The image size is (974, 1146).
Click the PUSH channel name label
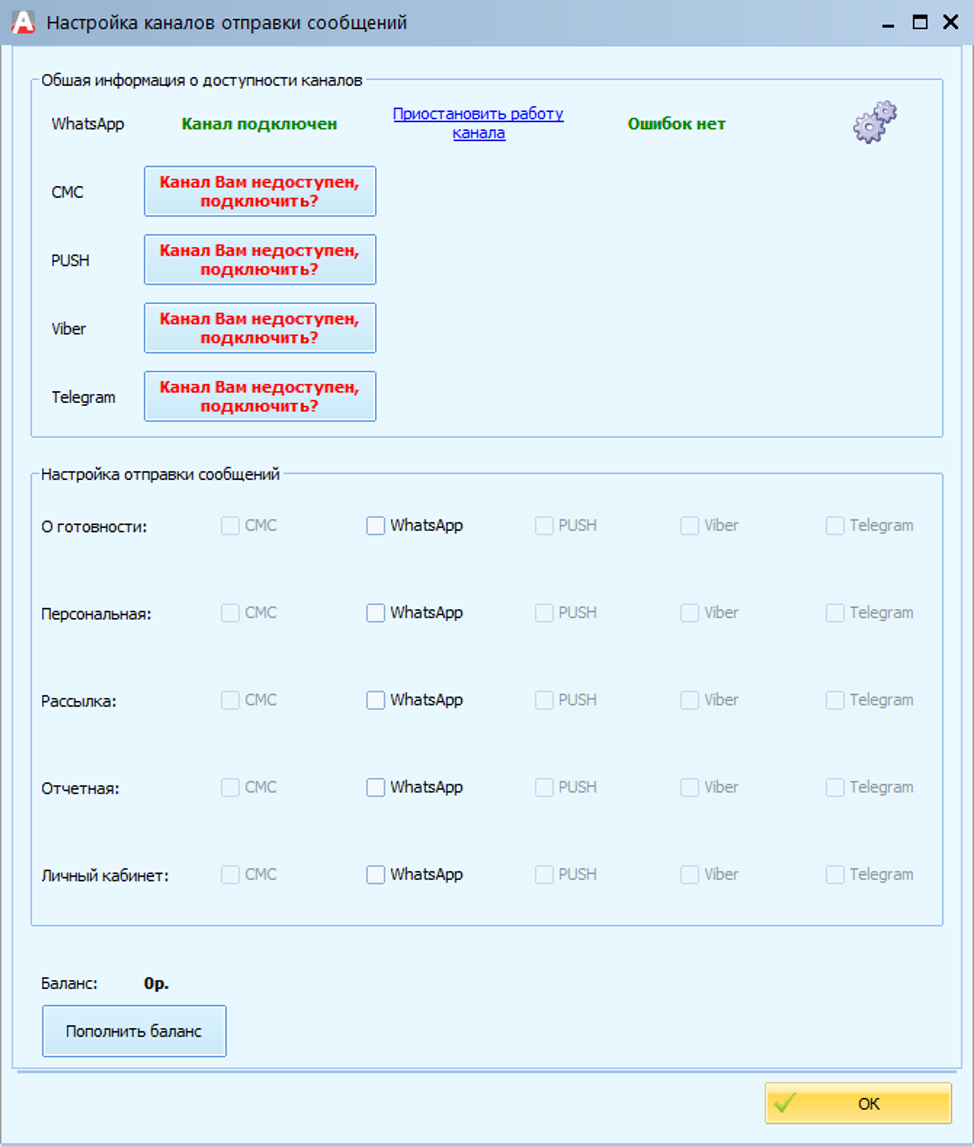[70, 260]
